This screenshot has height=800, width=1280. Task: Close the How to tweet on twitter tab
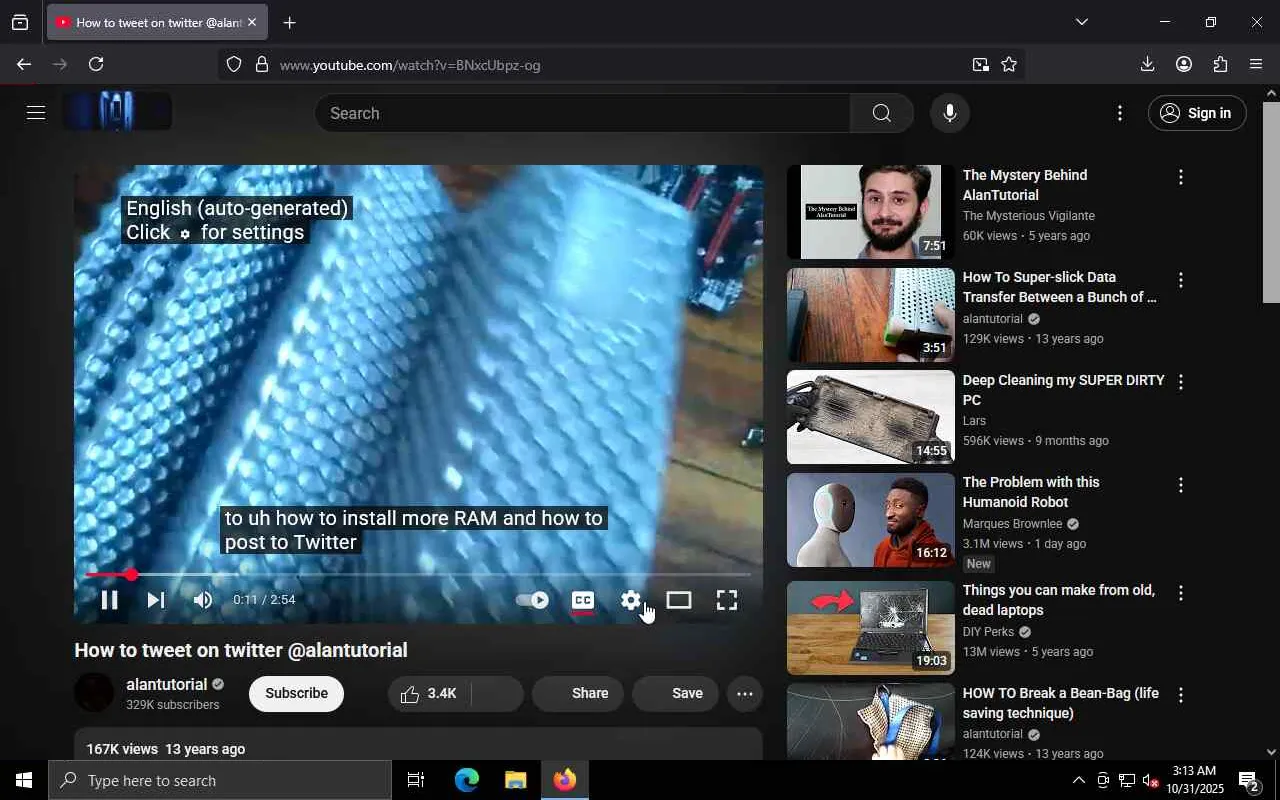(x=252, y=22)
